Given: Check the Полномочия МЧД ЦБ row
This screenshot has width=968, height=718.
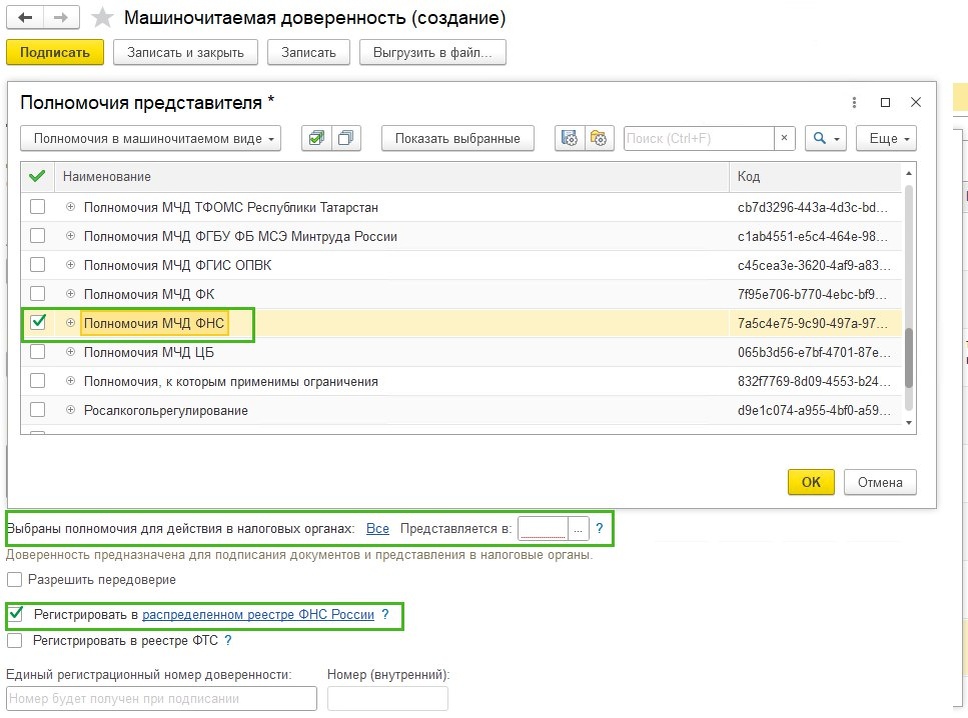Looking at the screenshot, I should pyautogui.click(x=38, y=352).
